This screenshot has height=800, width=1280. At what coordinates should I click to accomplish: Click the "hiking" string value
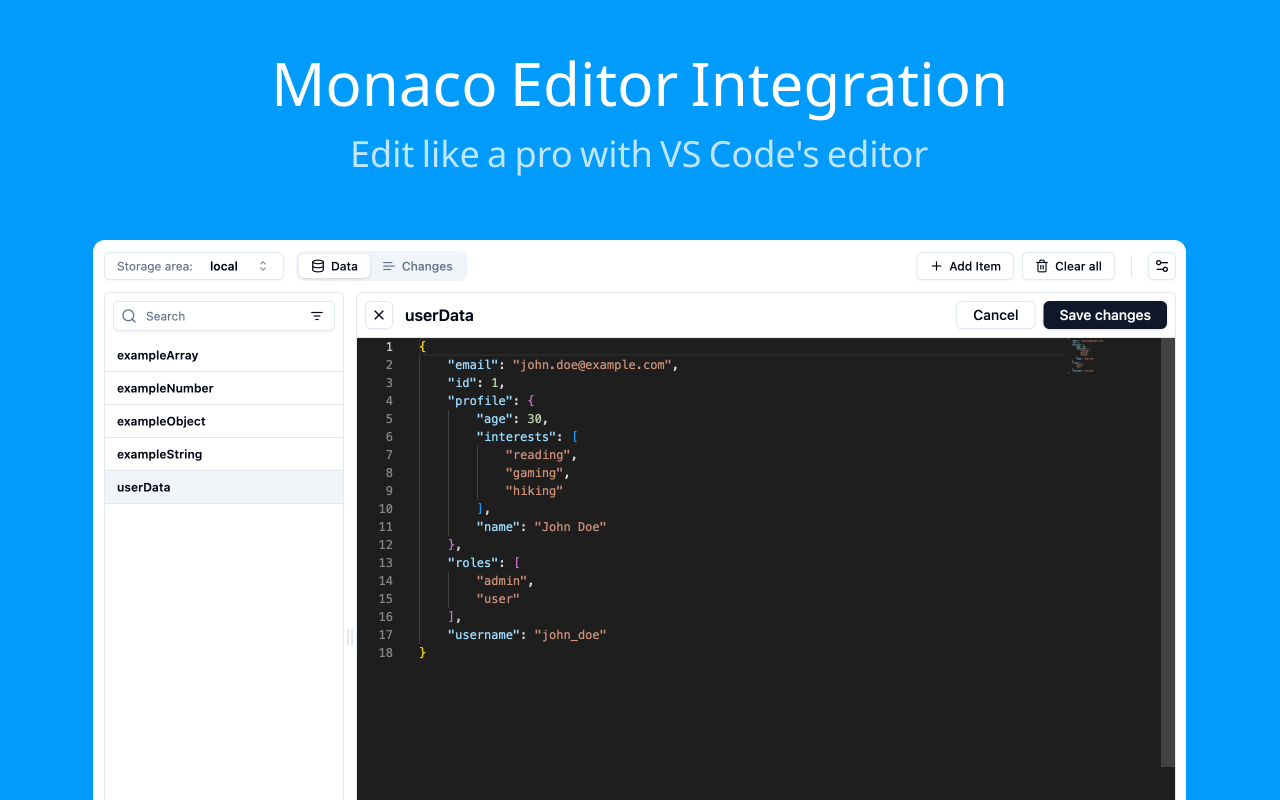pyautogui.click(x=534, y=491)
